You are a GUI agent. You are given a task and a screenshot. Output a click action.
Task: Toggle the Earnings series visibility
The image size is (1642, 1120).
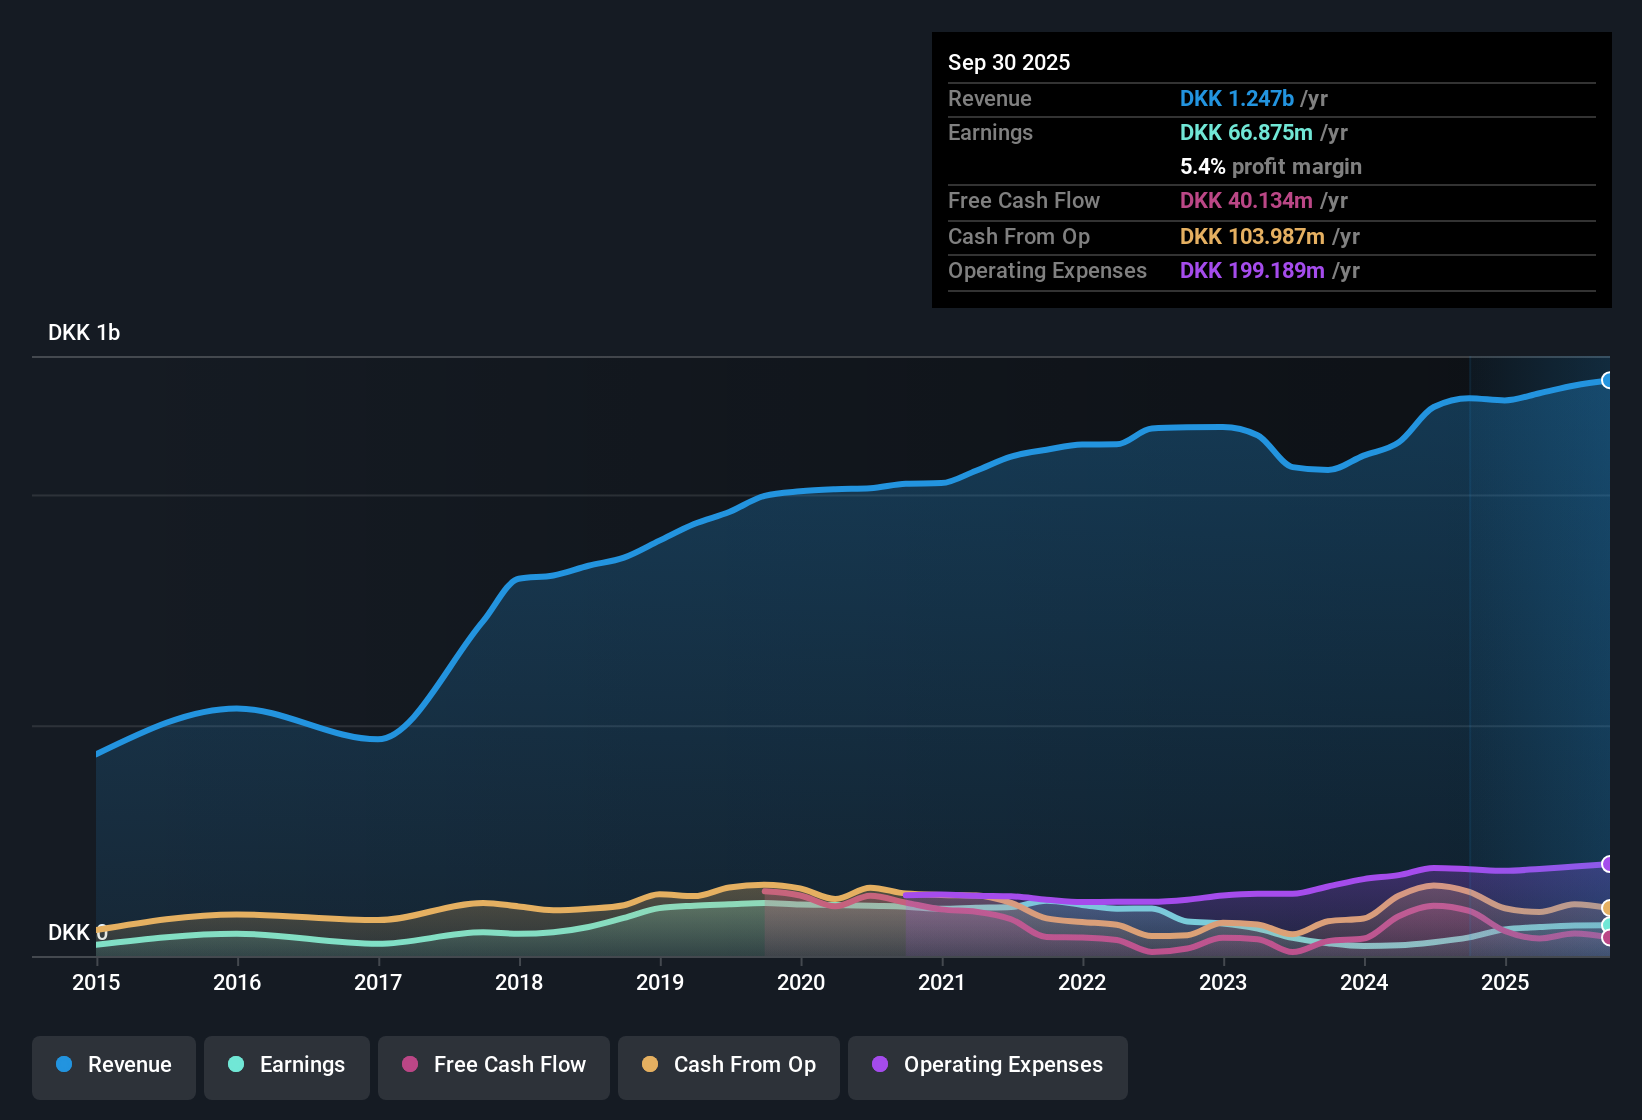286,1065
